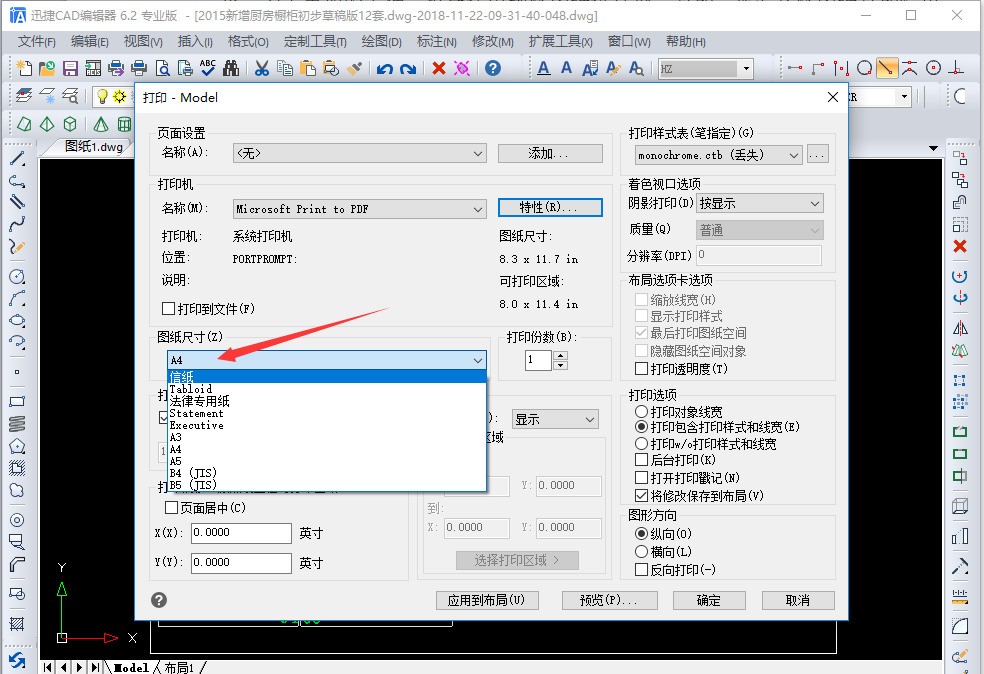Click the Center snap circle icon
The width and height of the screenshot is (984, 674).
pyautogui.click(x=933, y=68)
